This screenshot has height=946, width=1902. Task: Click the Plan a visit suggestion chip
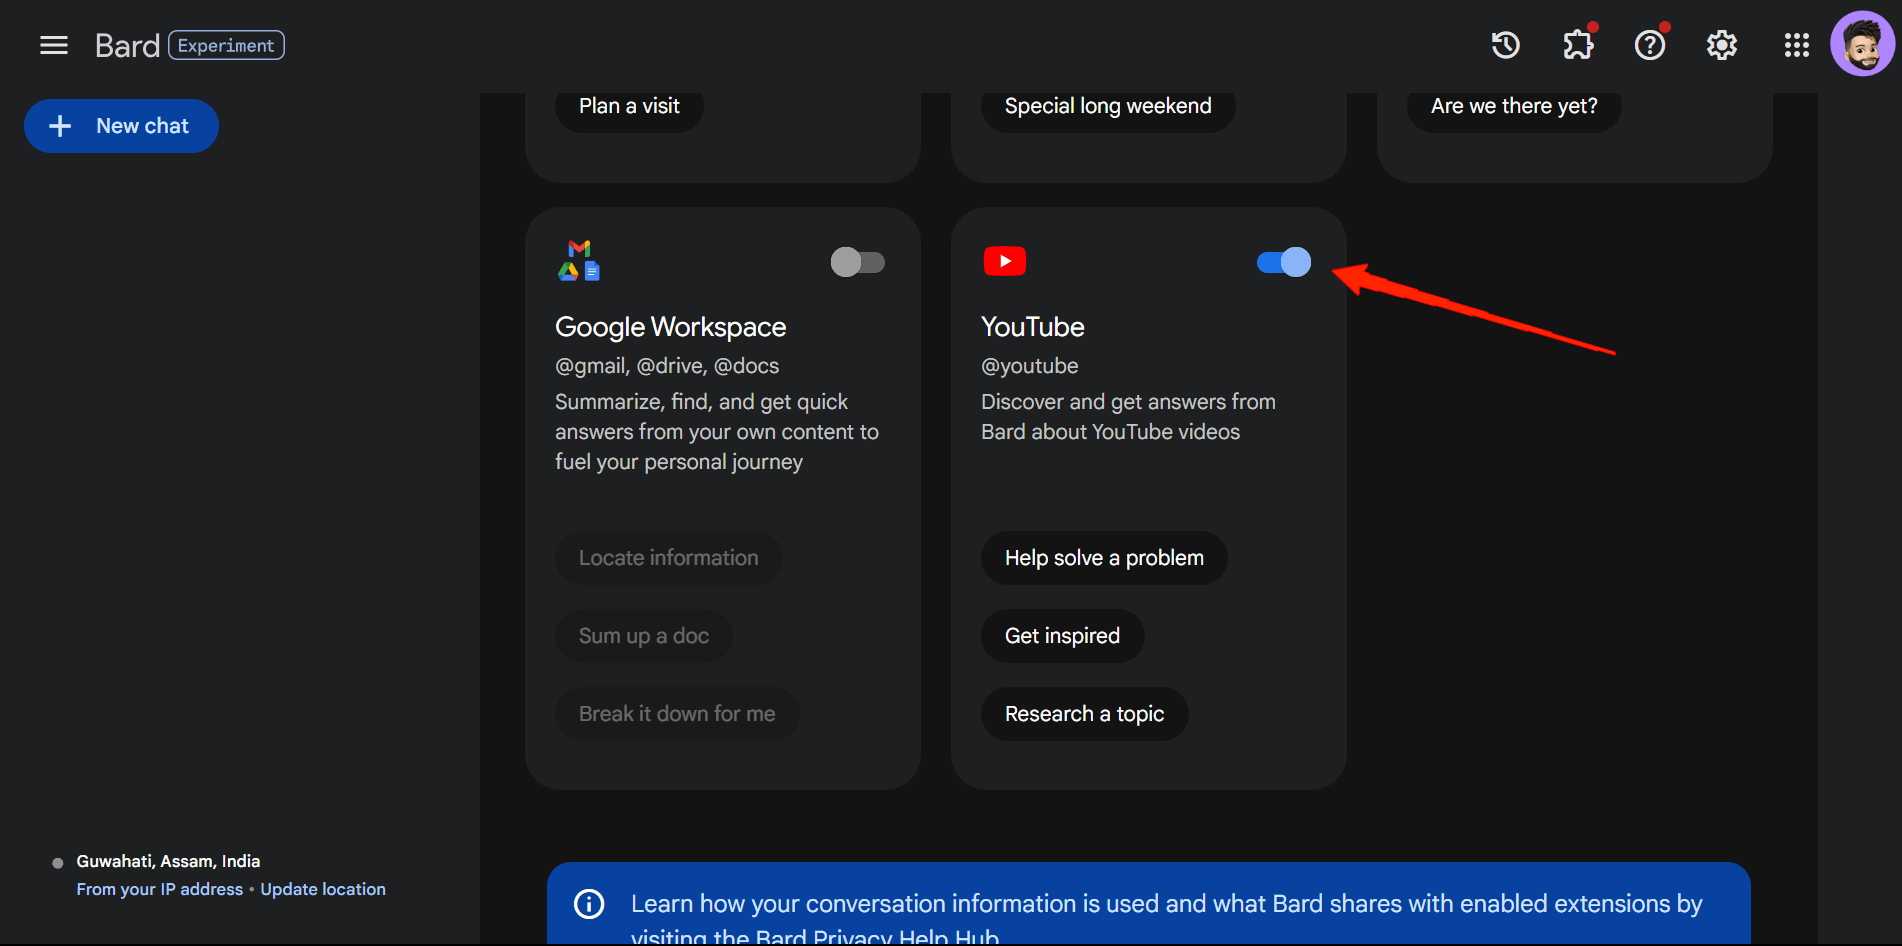(x=628, y=104)
